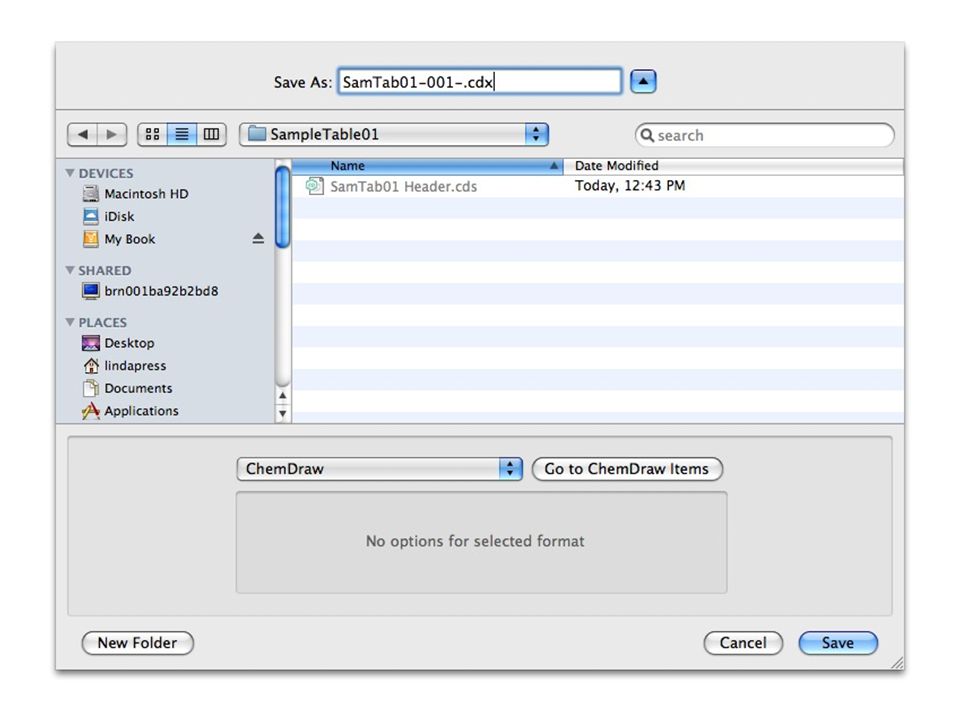Click the sidebar scrollbar thumb

pos(282,207)
